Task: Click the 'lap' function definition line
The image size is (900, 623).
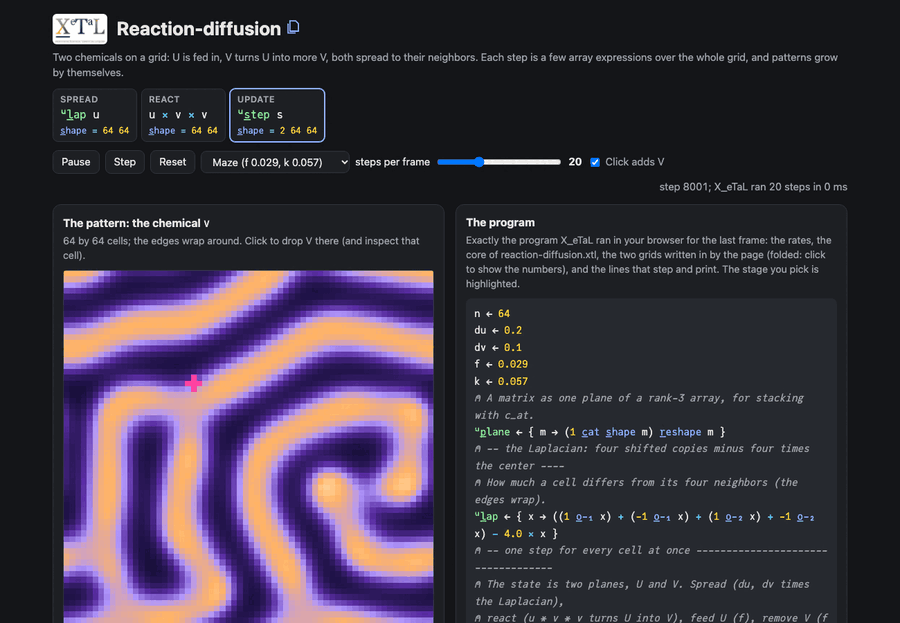Action: [x=644, y=525]
